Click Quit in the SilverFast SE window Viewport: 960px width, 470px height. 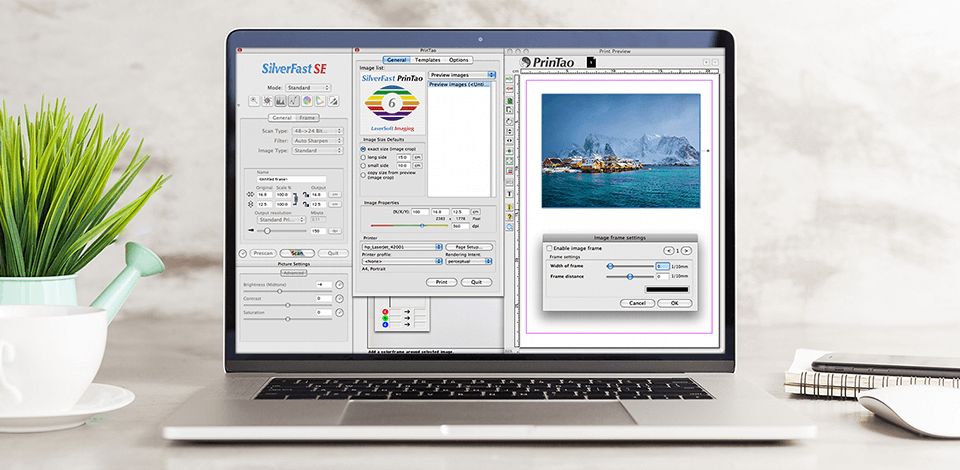click(x=333, y=253)
